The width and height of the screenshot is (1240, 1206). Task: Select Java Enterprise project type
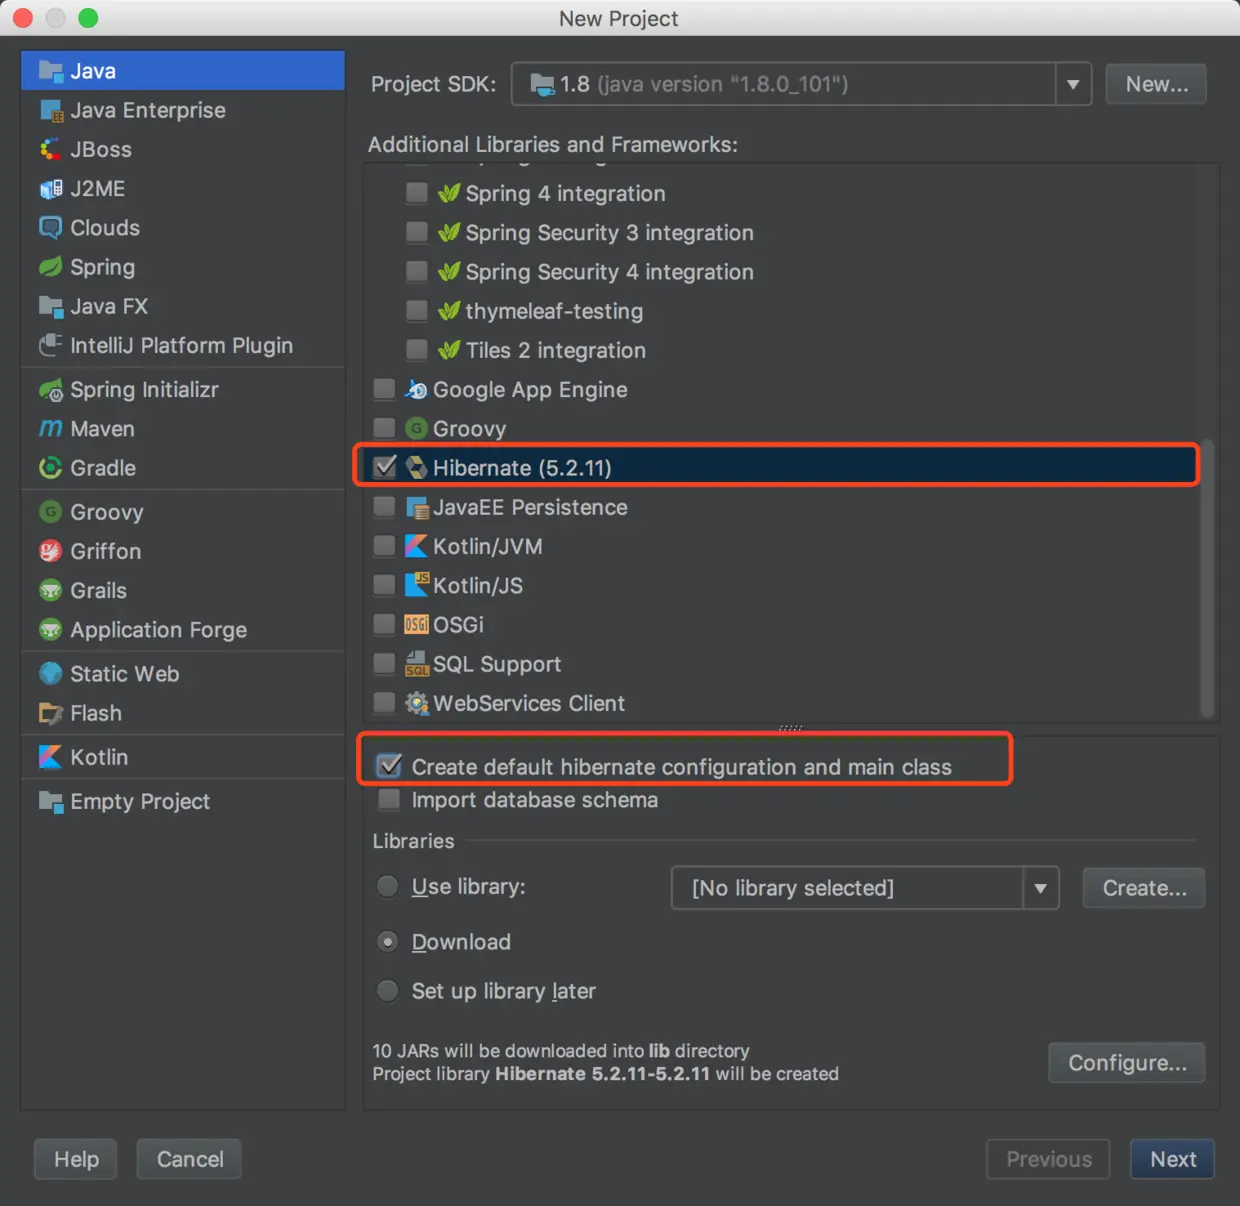tap(183, 110)
